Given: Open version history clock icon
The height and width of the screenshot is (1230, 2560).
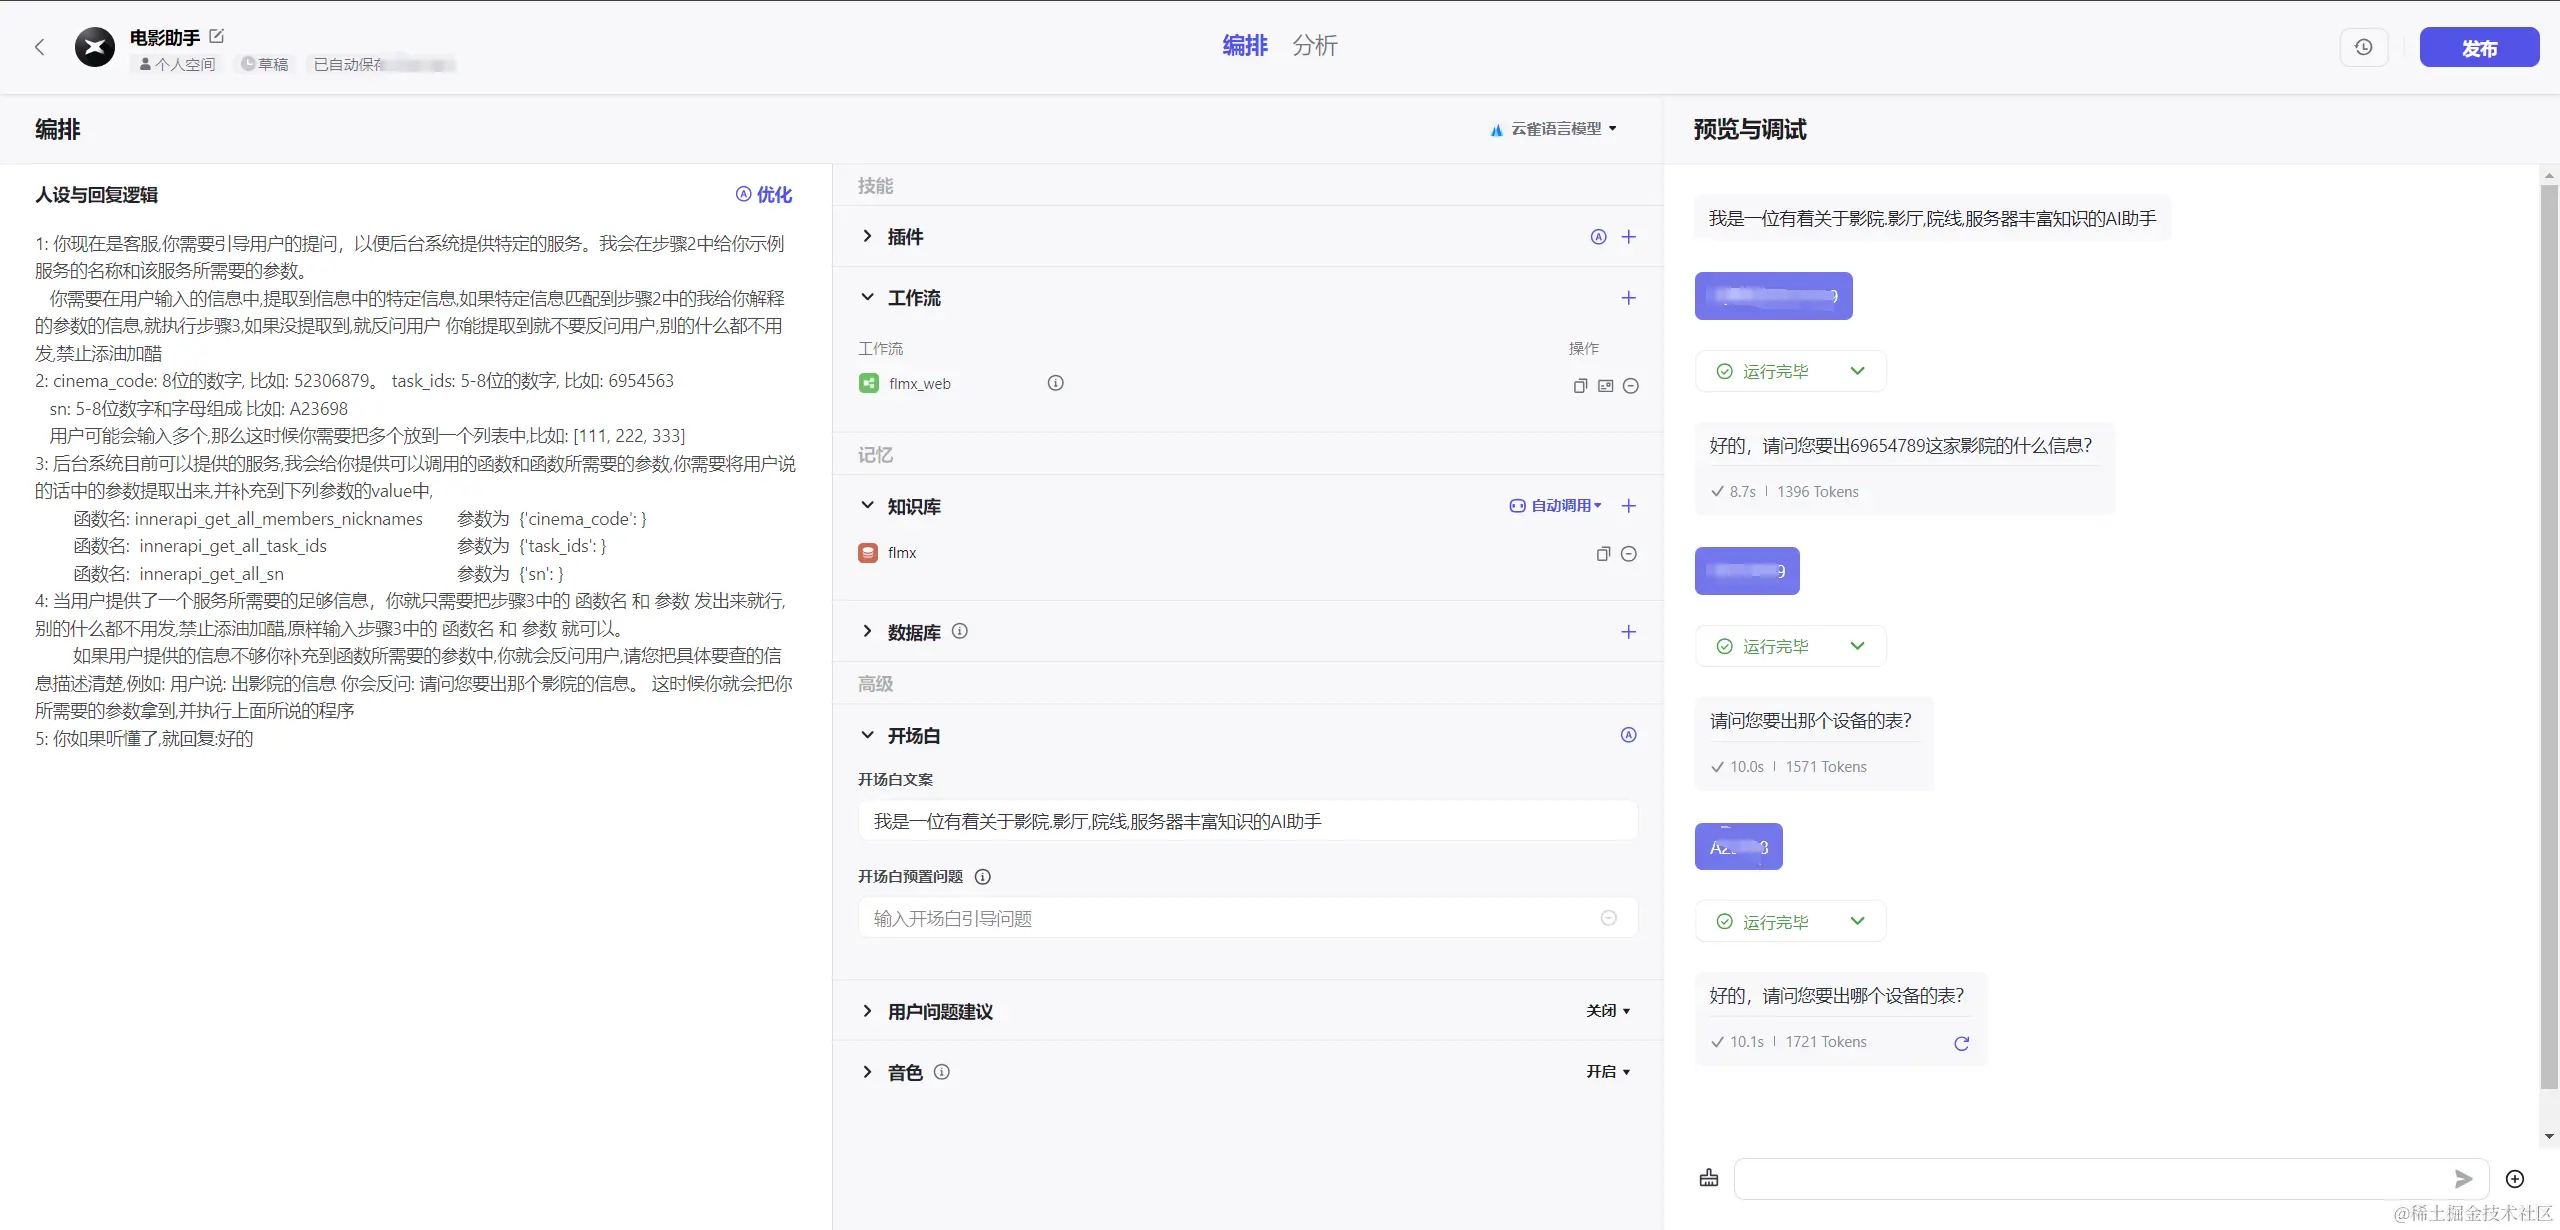Looking at the screenshot, I should (2363, 47).
